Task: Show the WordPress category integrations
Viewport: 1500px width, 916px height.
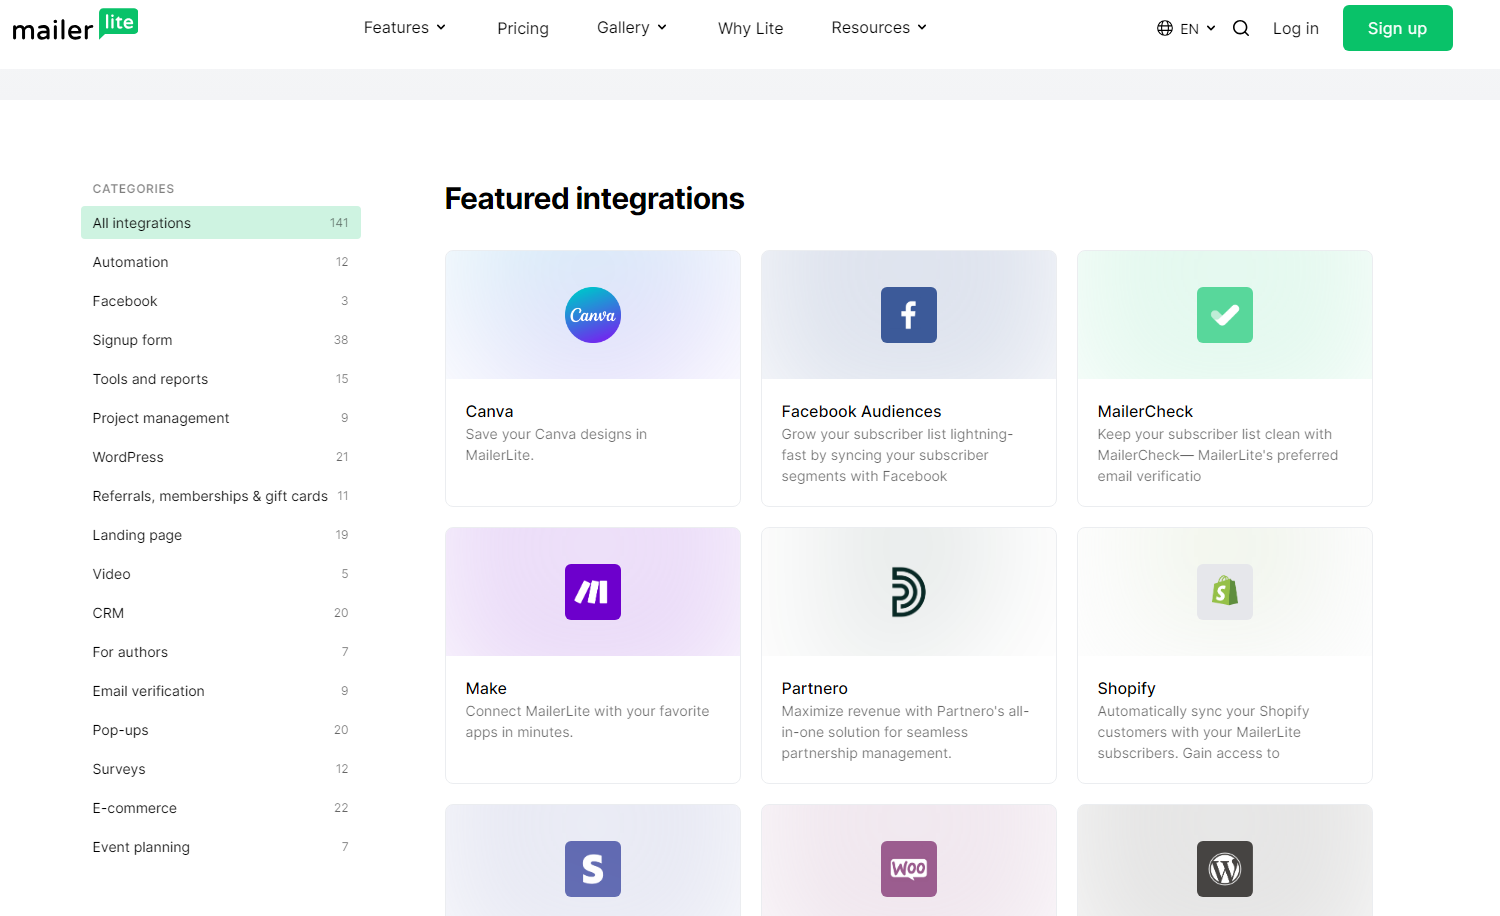Action: [x=221, y=457]
